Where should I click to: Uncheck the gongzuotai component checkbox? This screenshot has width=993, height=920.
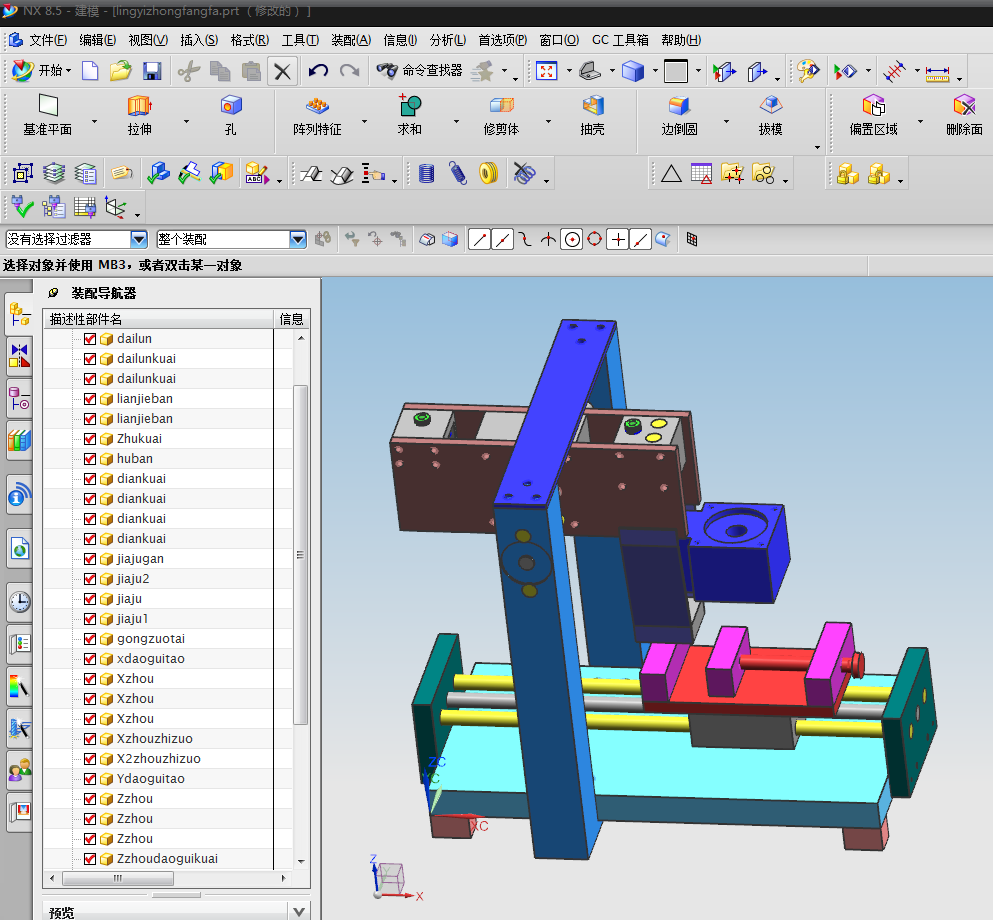(x=90, y=639)
